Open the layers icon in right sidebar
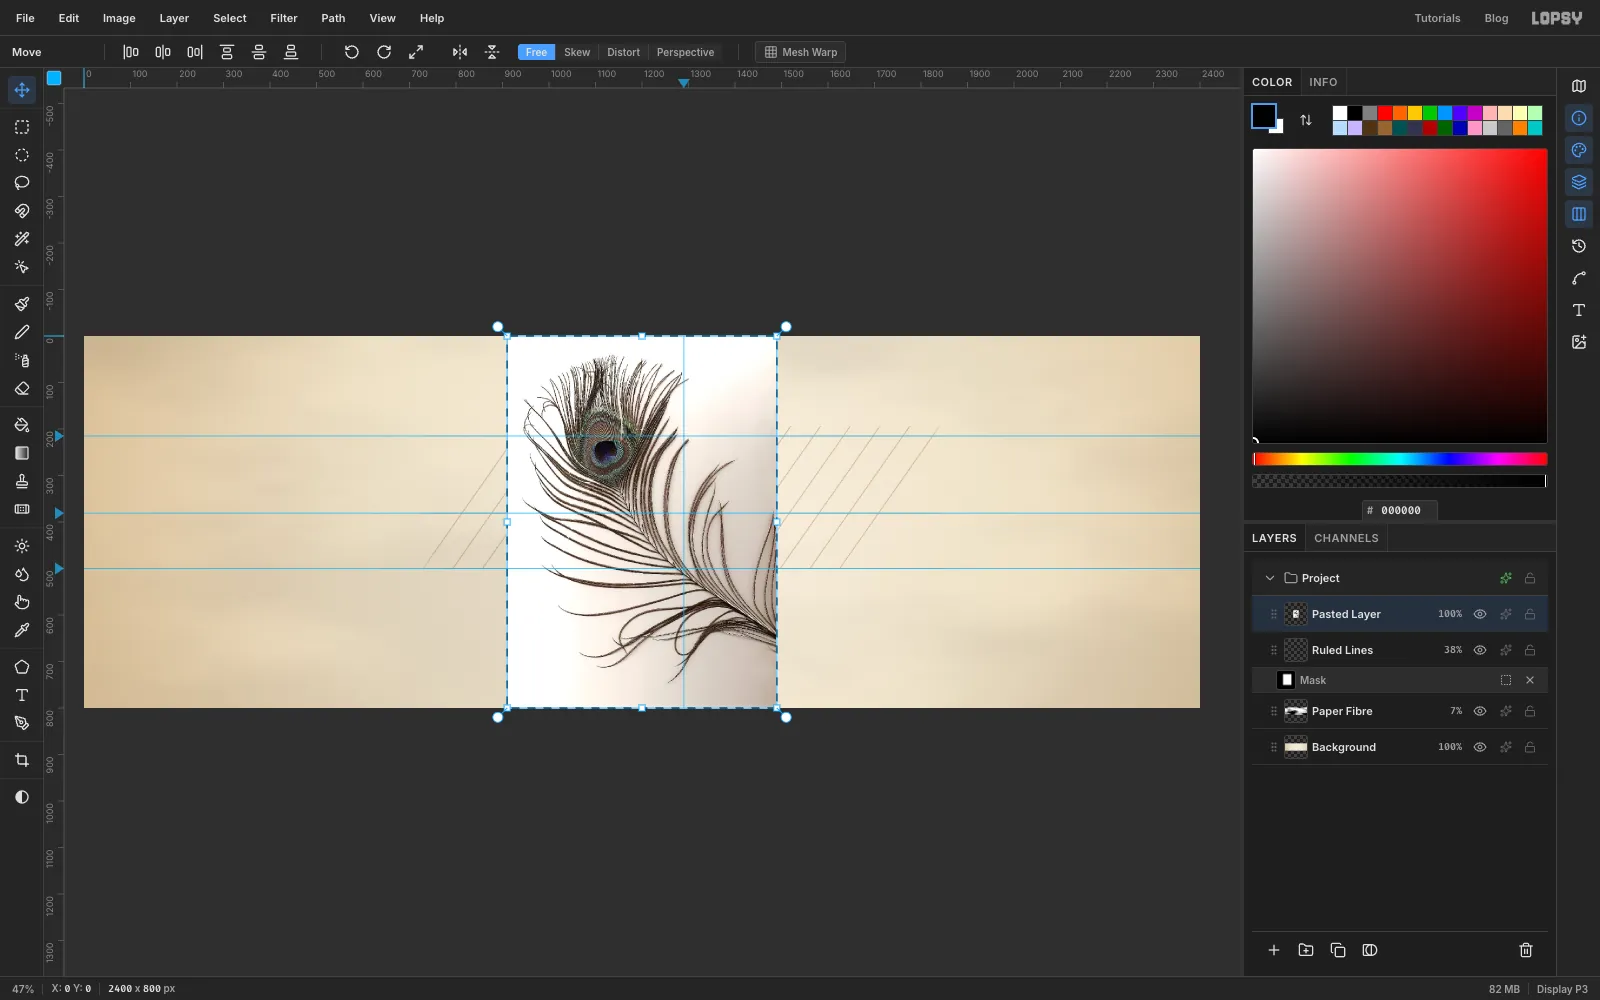 coord(1579,182)
